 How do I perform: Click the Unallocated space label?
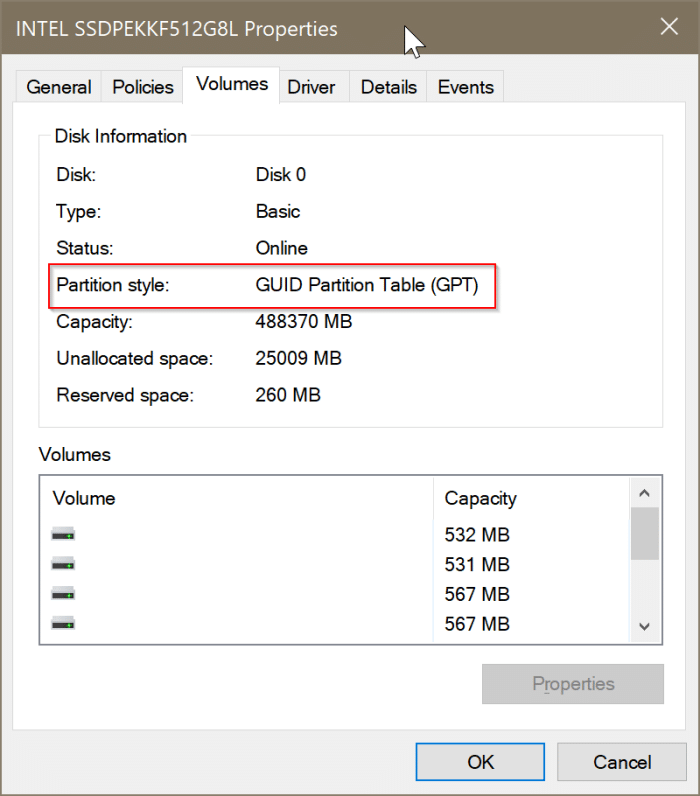[x=135, y=358]
